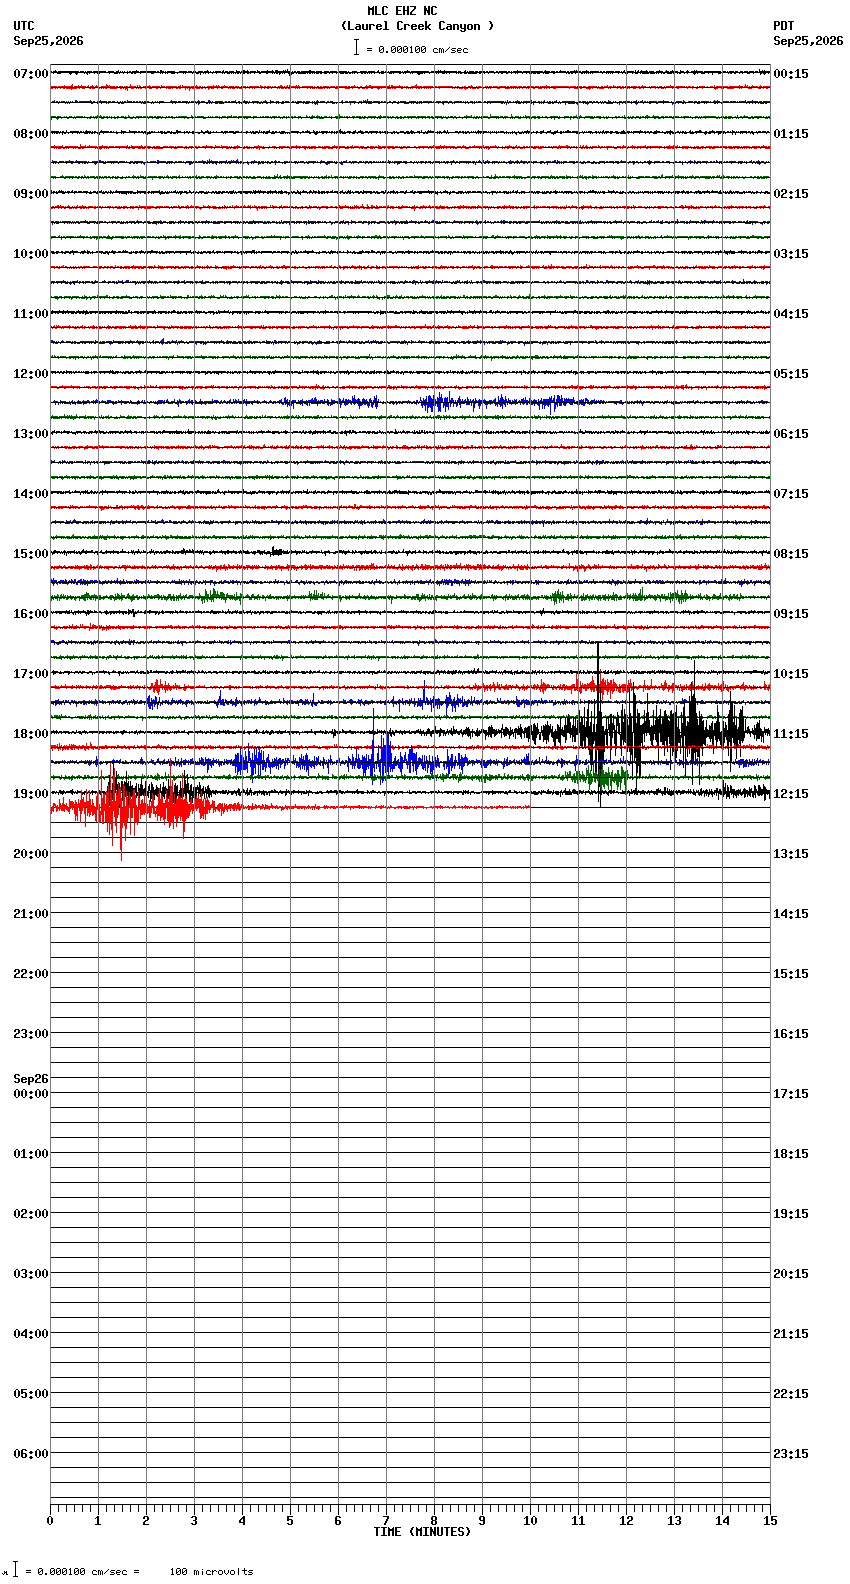This screenshot has height=1584, width=850.
Task: Click minute 13 on the time axis
Action: tap(674, 1522)
